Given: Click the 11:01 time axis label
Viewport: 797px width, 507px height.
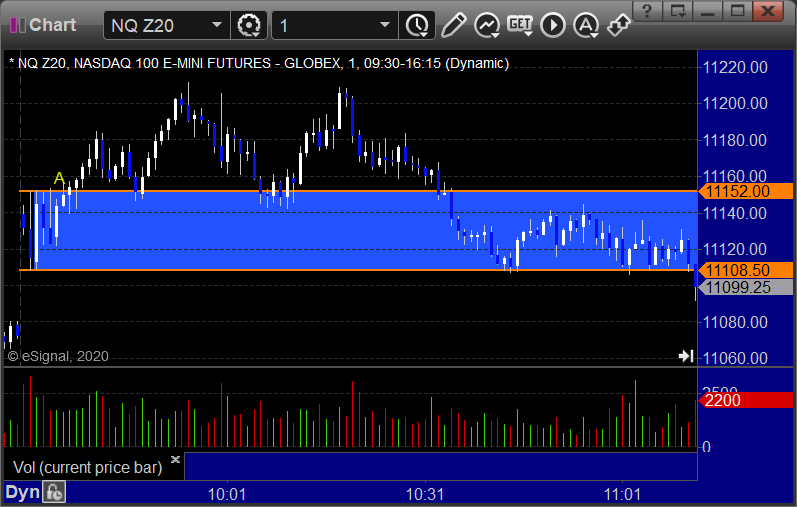Looking at the screenshot, I should (623, 494).
